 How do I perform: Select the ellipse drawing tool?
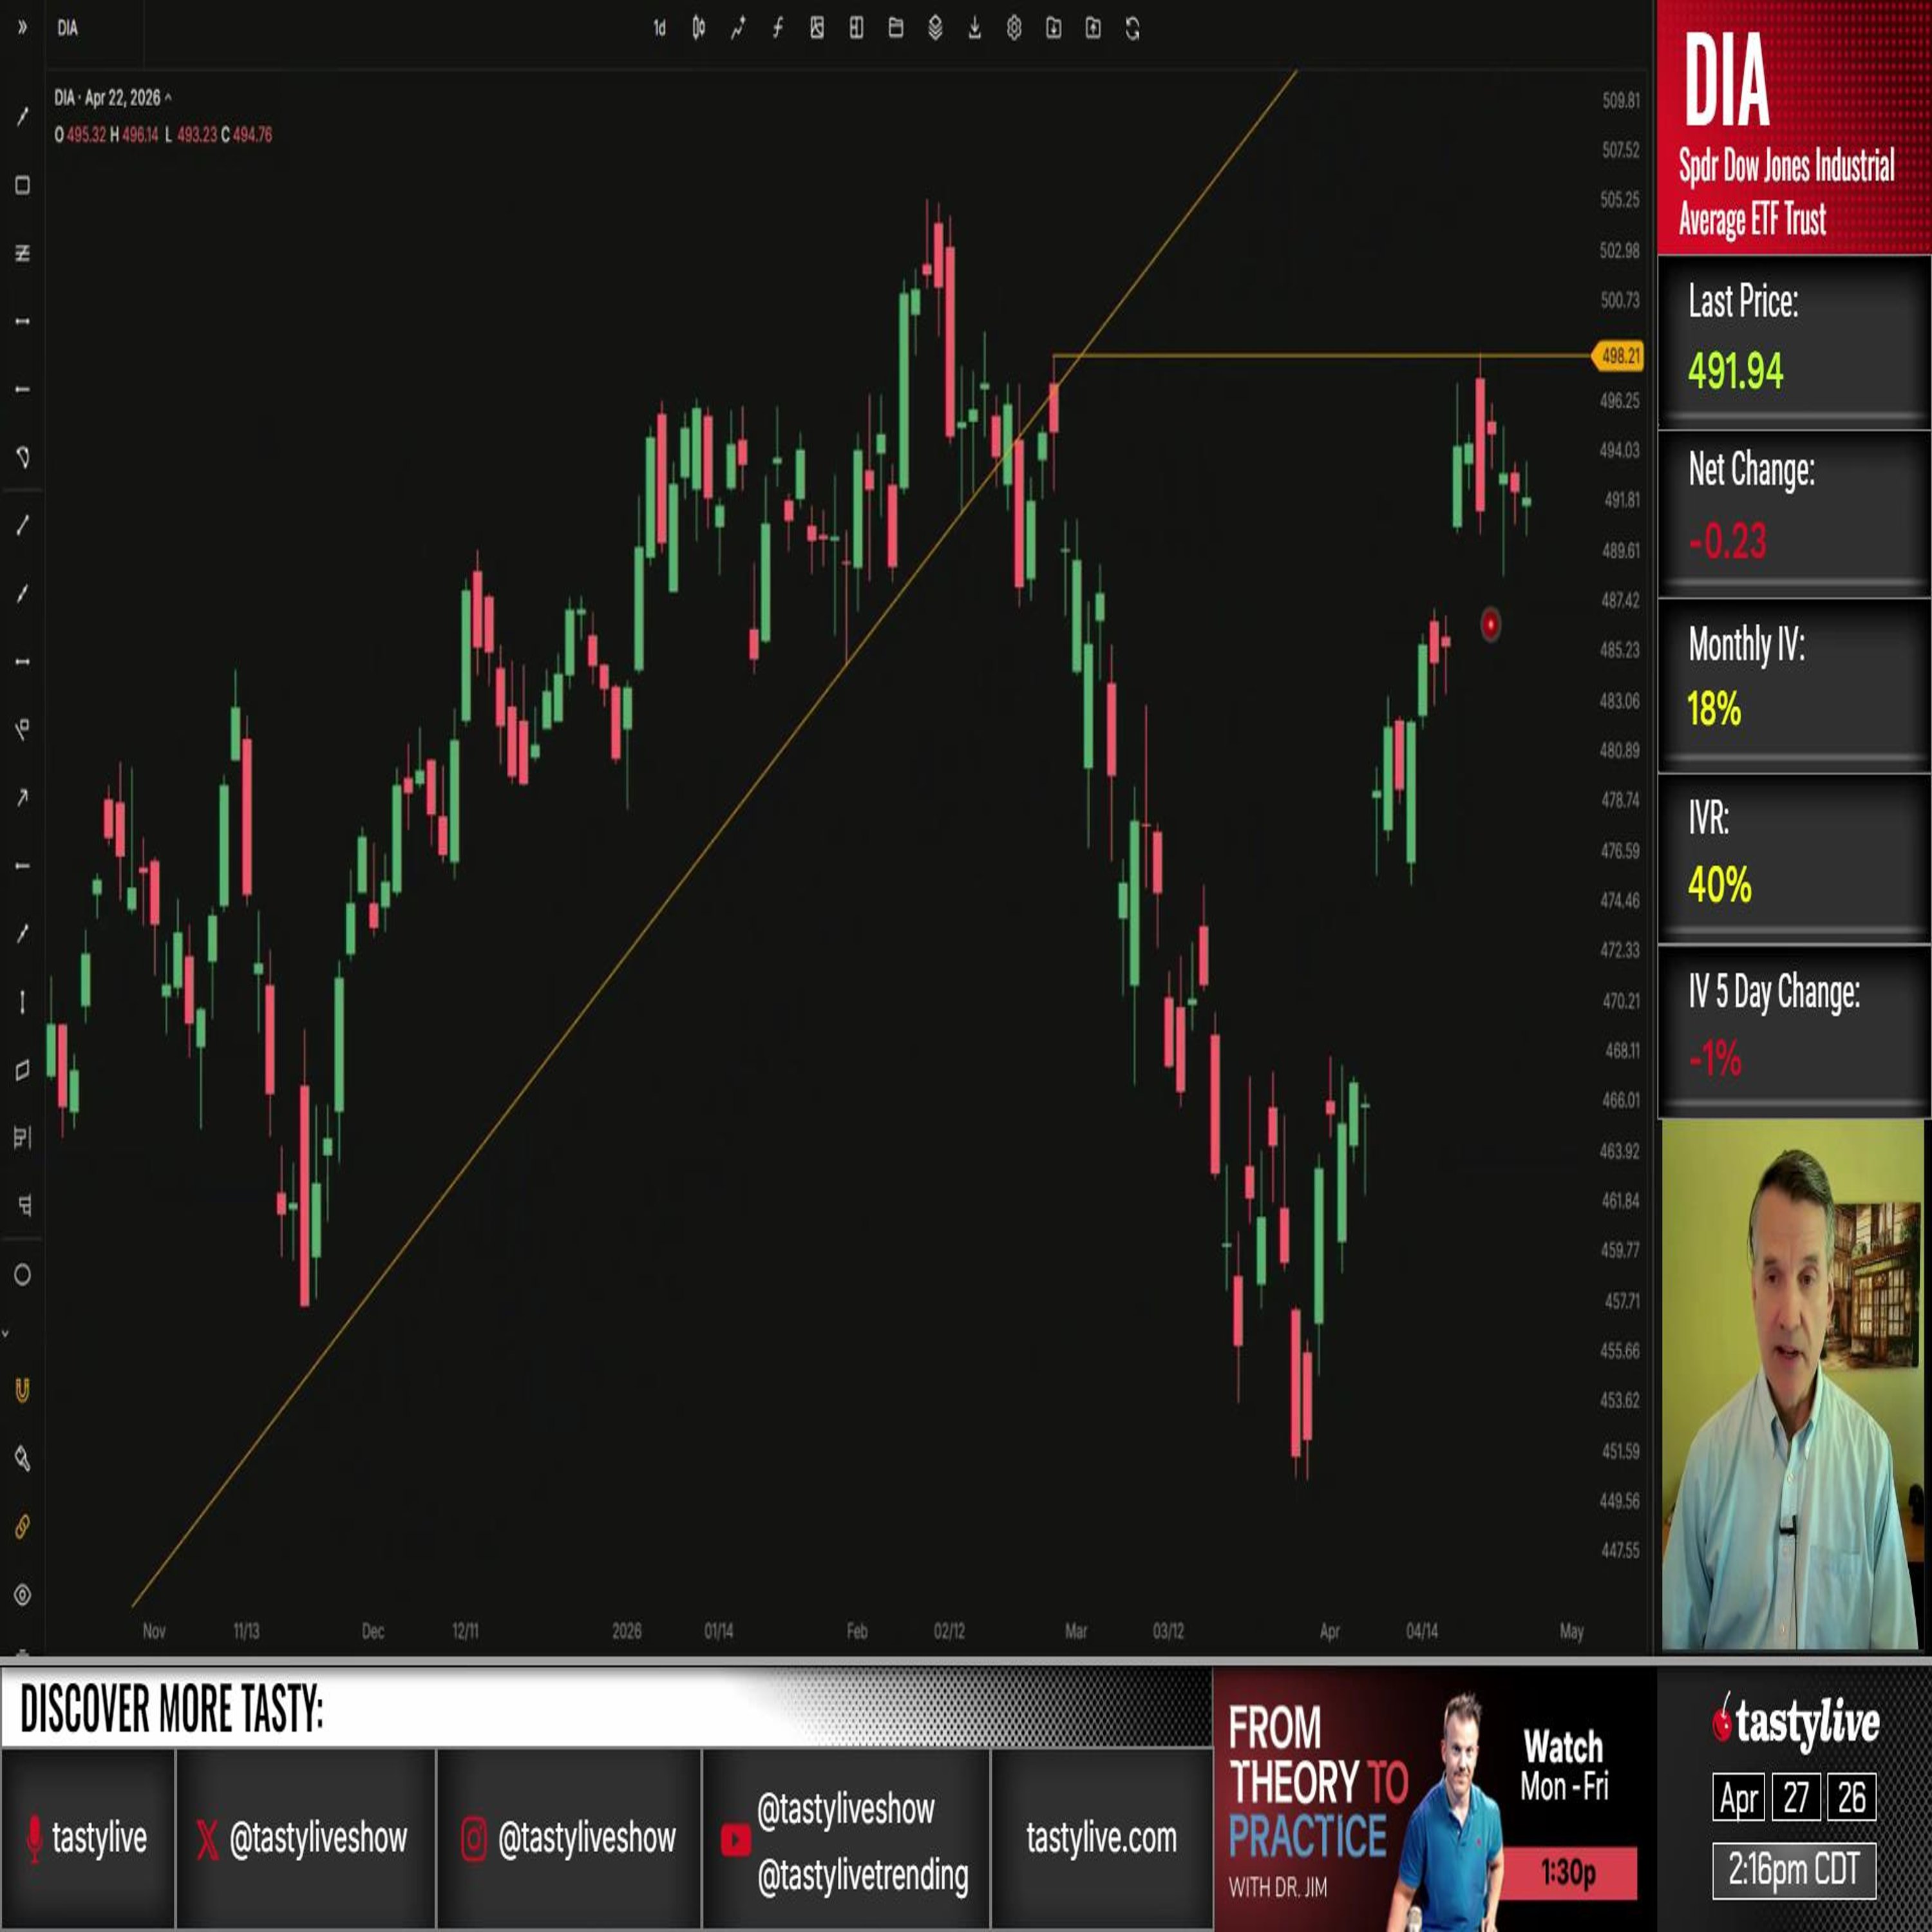point(22,1275)
